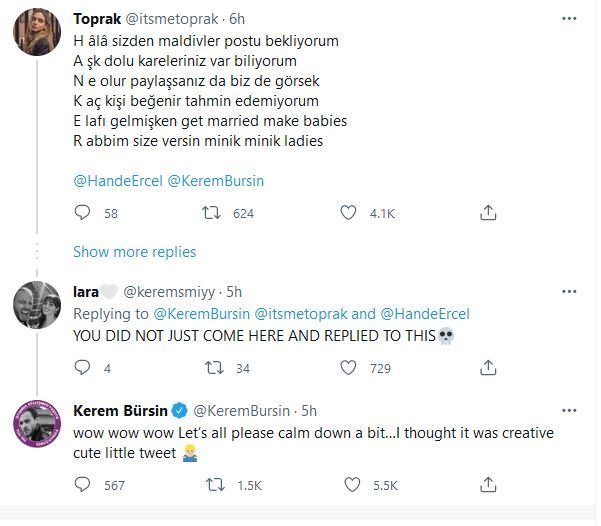601x526 pixels.
Task: Reply to lara's tweet
Action: point(83,369)
